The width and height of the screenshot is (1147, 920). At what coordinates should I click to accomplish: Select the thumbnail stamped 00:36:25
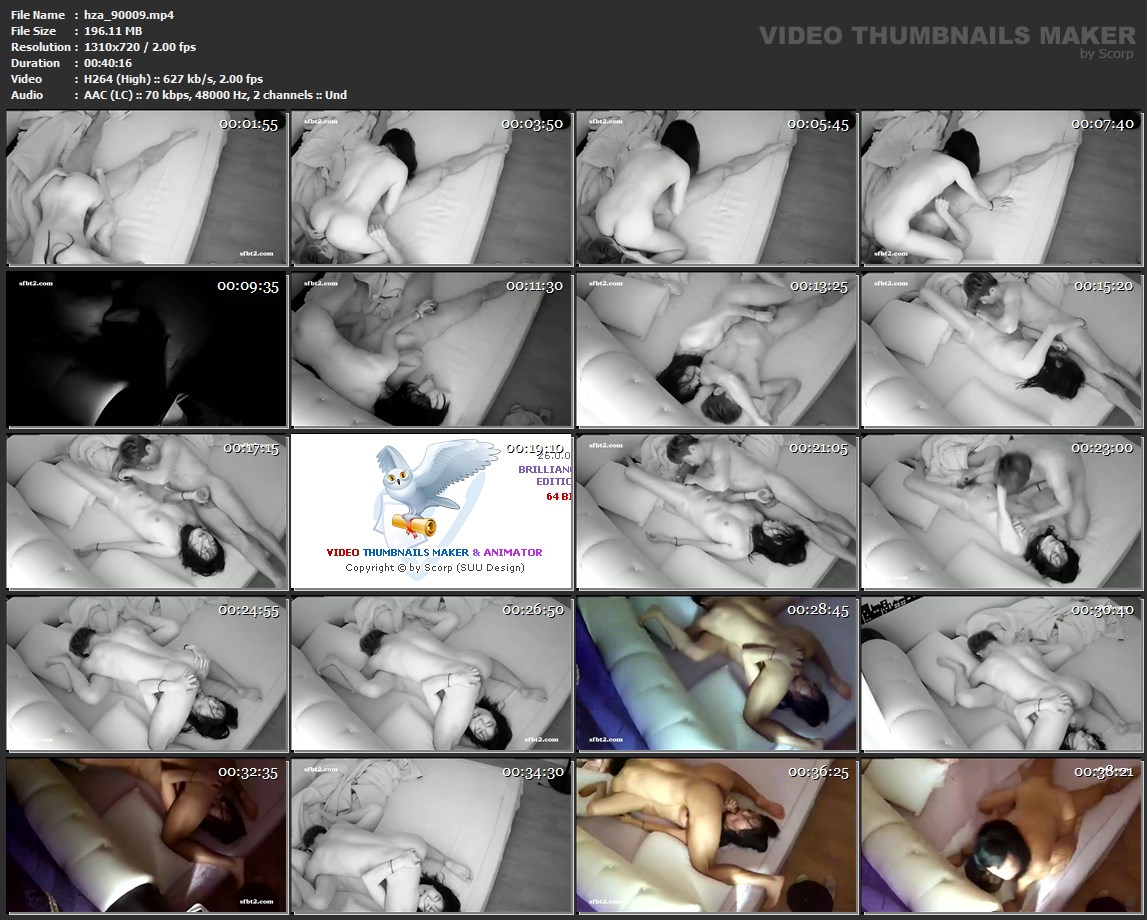pyautogui.click(x=717, y=836)
